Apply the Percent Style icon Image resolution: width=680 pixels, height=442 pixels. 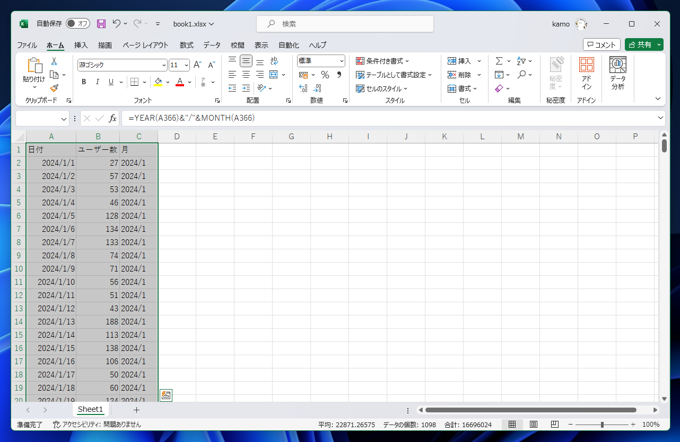coord(325,75)
